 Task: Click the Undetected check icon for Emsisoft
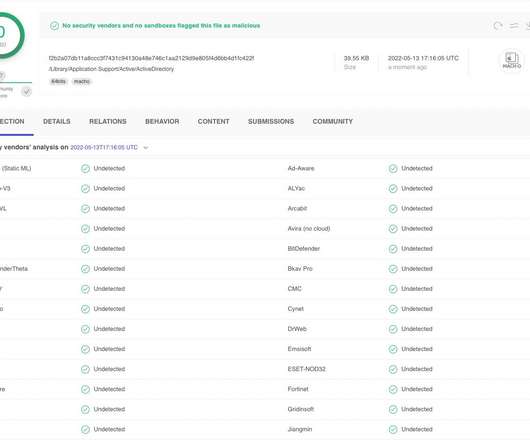click(393, 349)
